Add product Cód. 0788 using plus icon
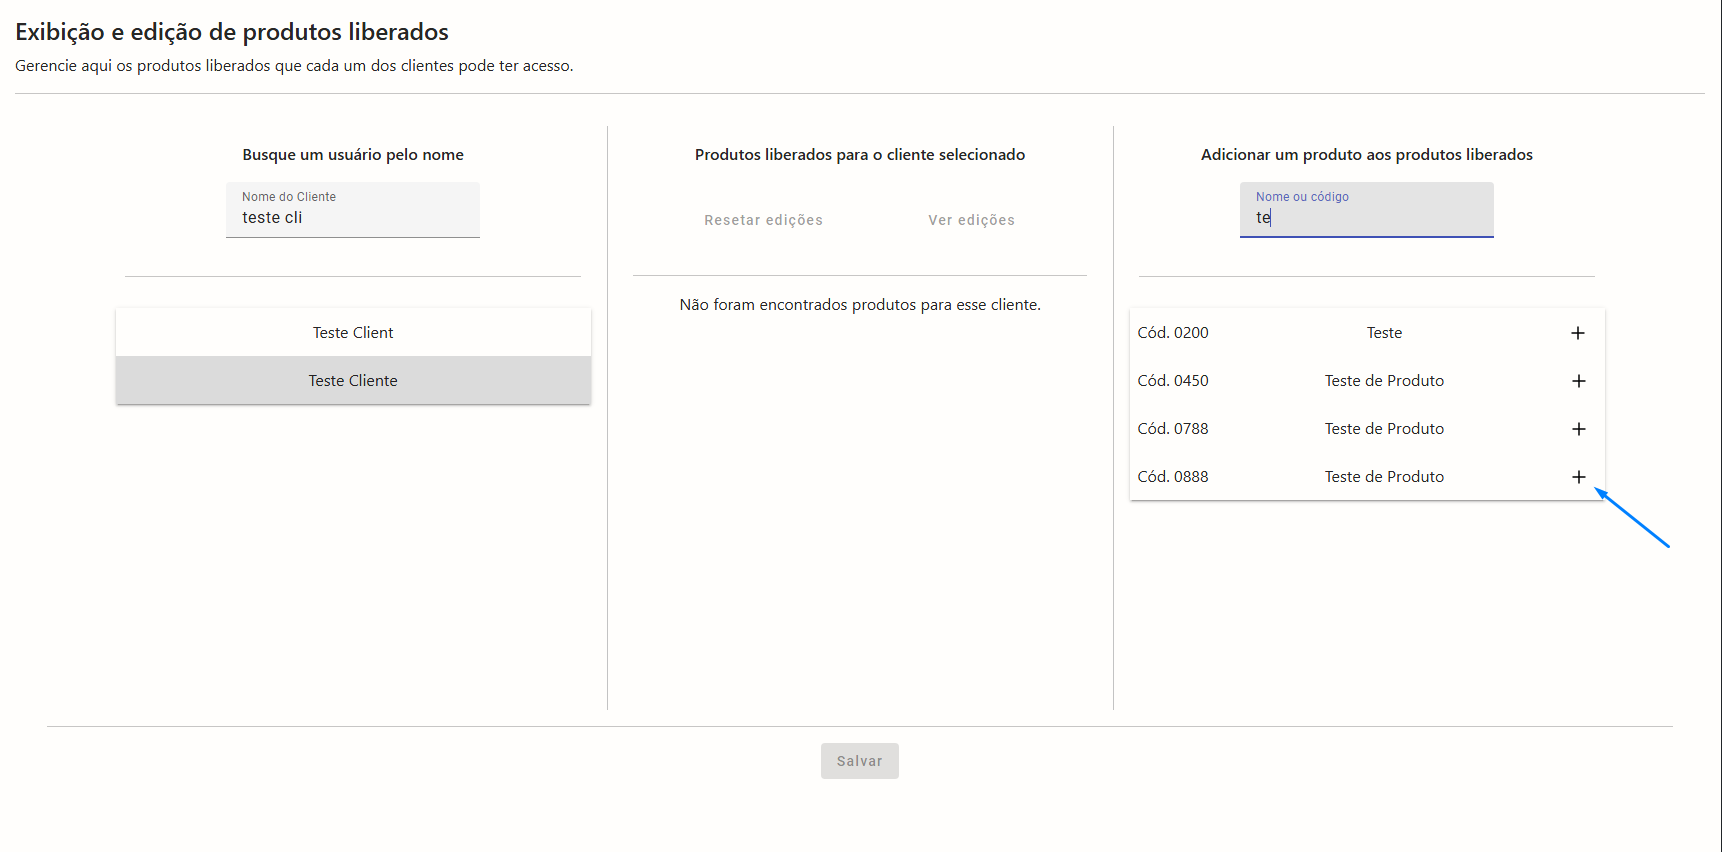This screenshot has width=1722, height=852. click(1578, 429)
